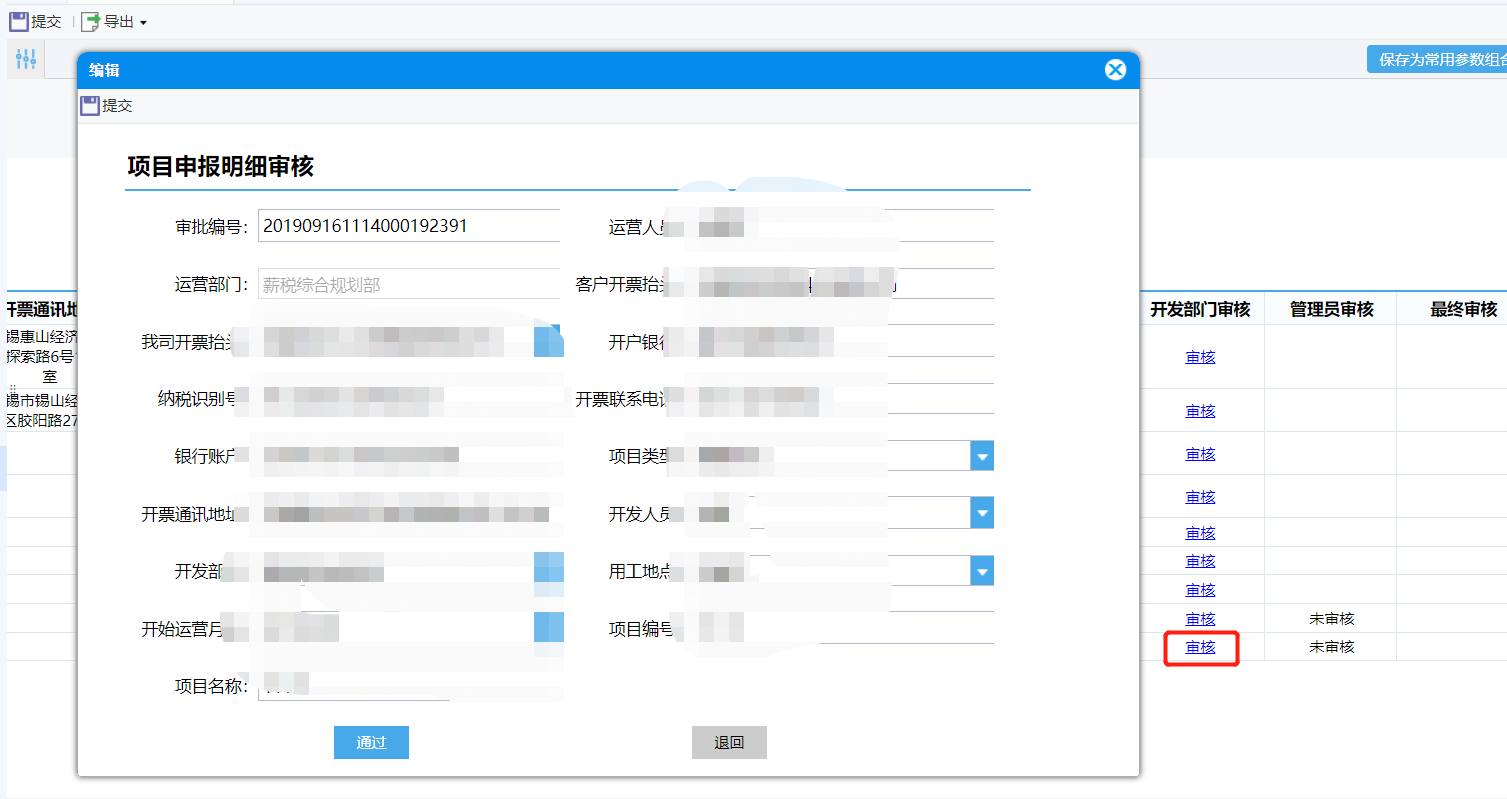Click the 退回 reject button

(729, 742)
